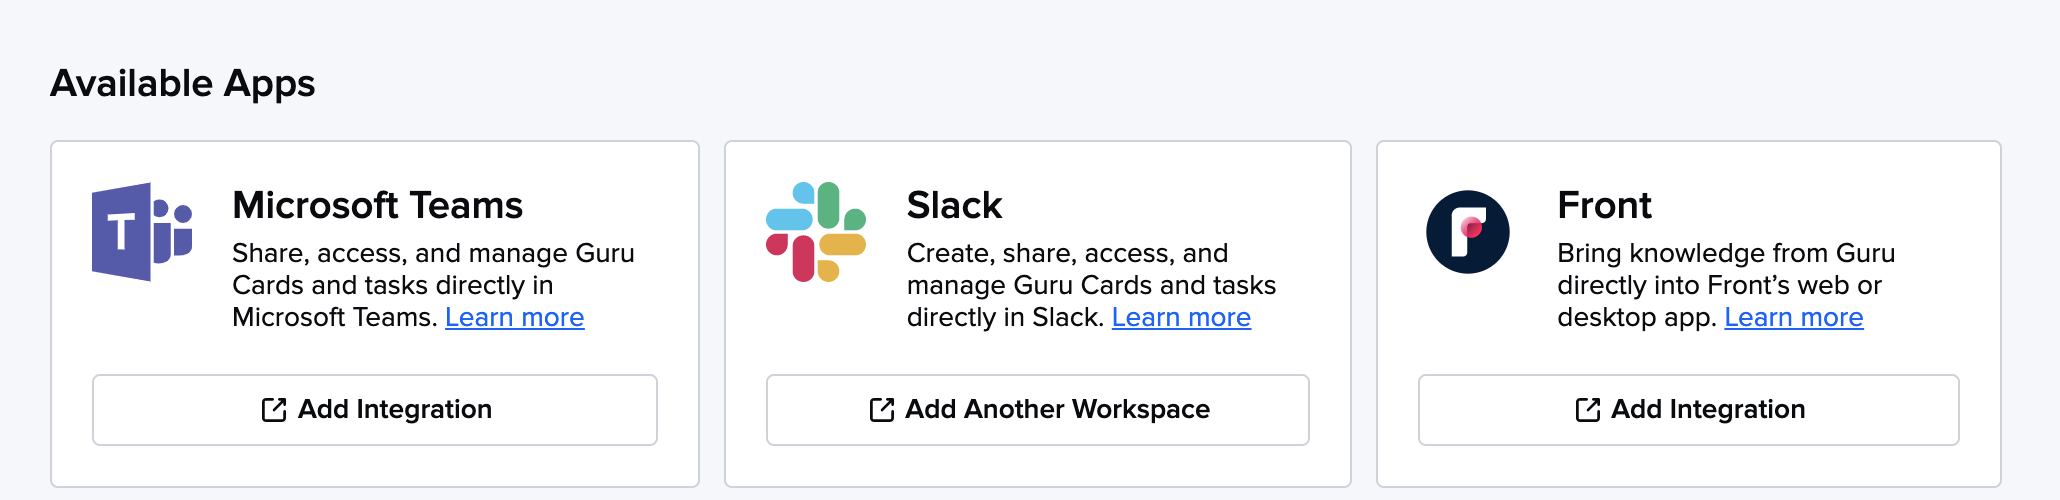Click the Microsoft Teams logo icon
Screen dimensions: 2060x500
point(142,232)
